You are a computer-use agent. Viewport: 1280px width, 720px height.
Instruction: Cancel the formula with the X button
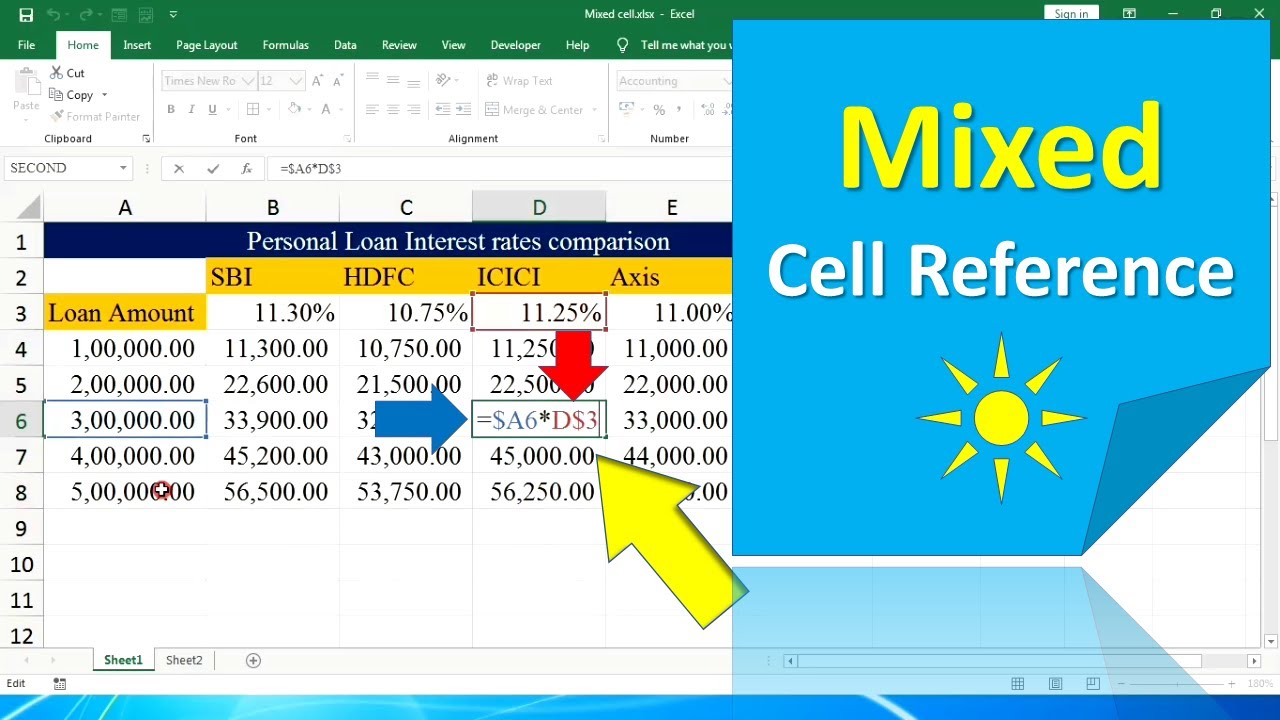[179, 169]
